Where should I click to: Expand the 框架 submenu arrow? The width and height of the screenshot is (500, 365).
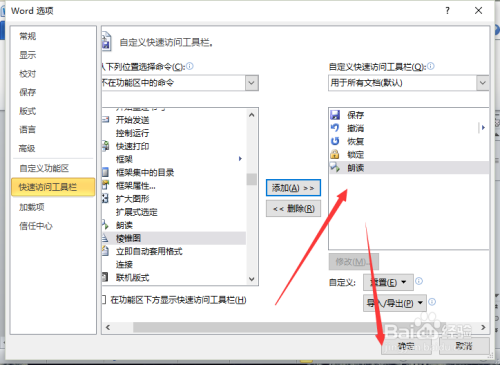pyautogui.click(x=240, y=159)
